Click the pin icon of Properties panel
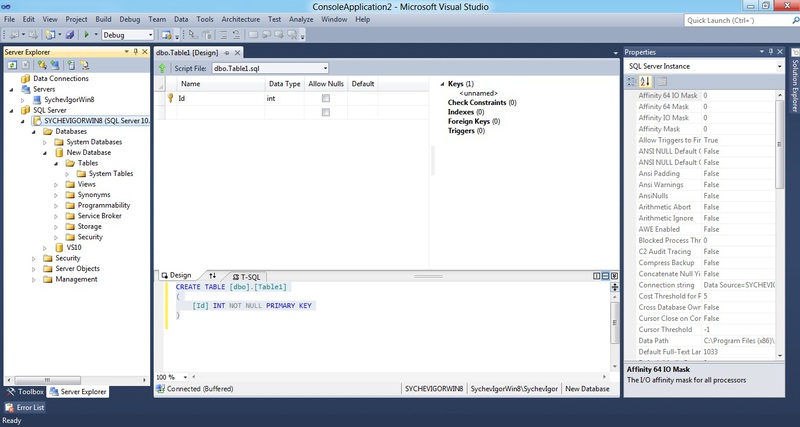Screen dimensions: 800x427 (770, 52)
